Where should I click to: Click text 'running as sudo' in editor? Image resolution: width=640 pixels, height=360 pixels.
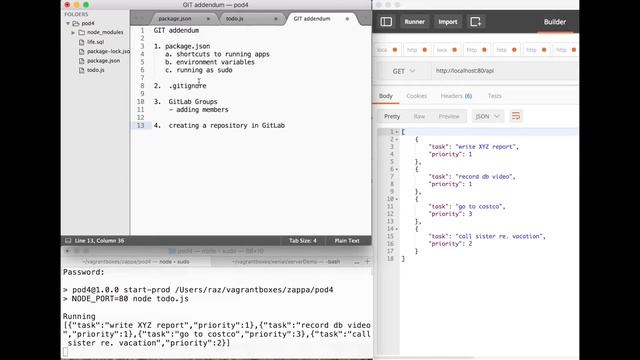pos(204,70)
